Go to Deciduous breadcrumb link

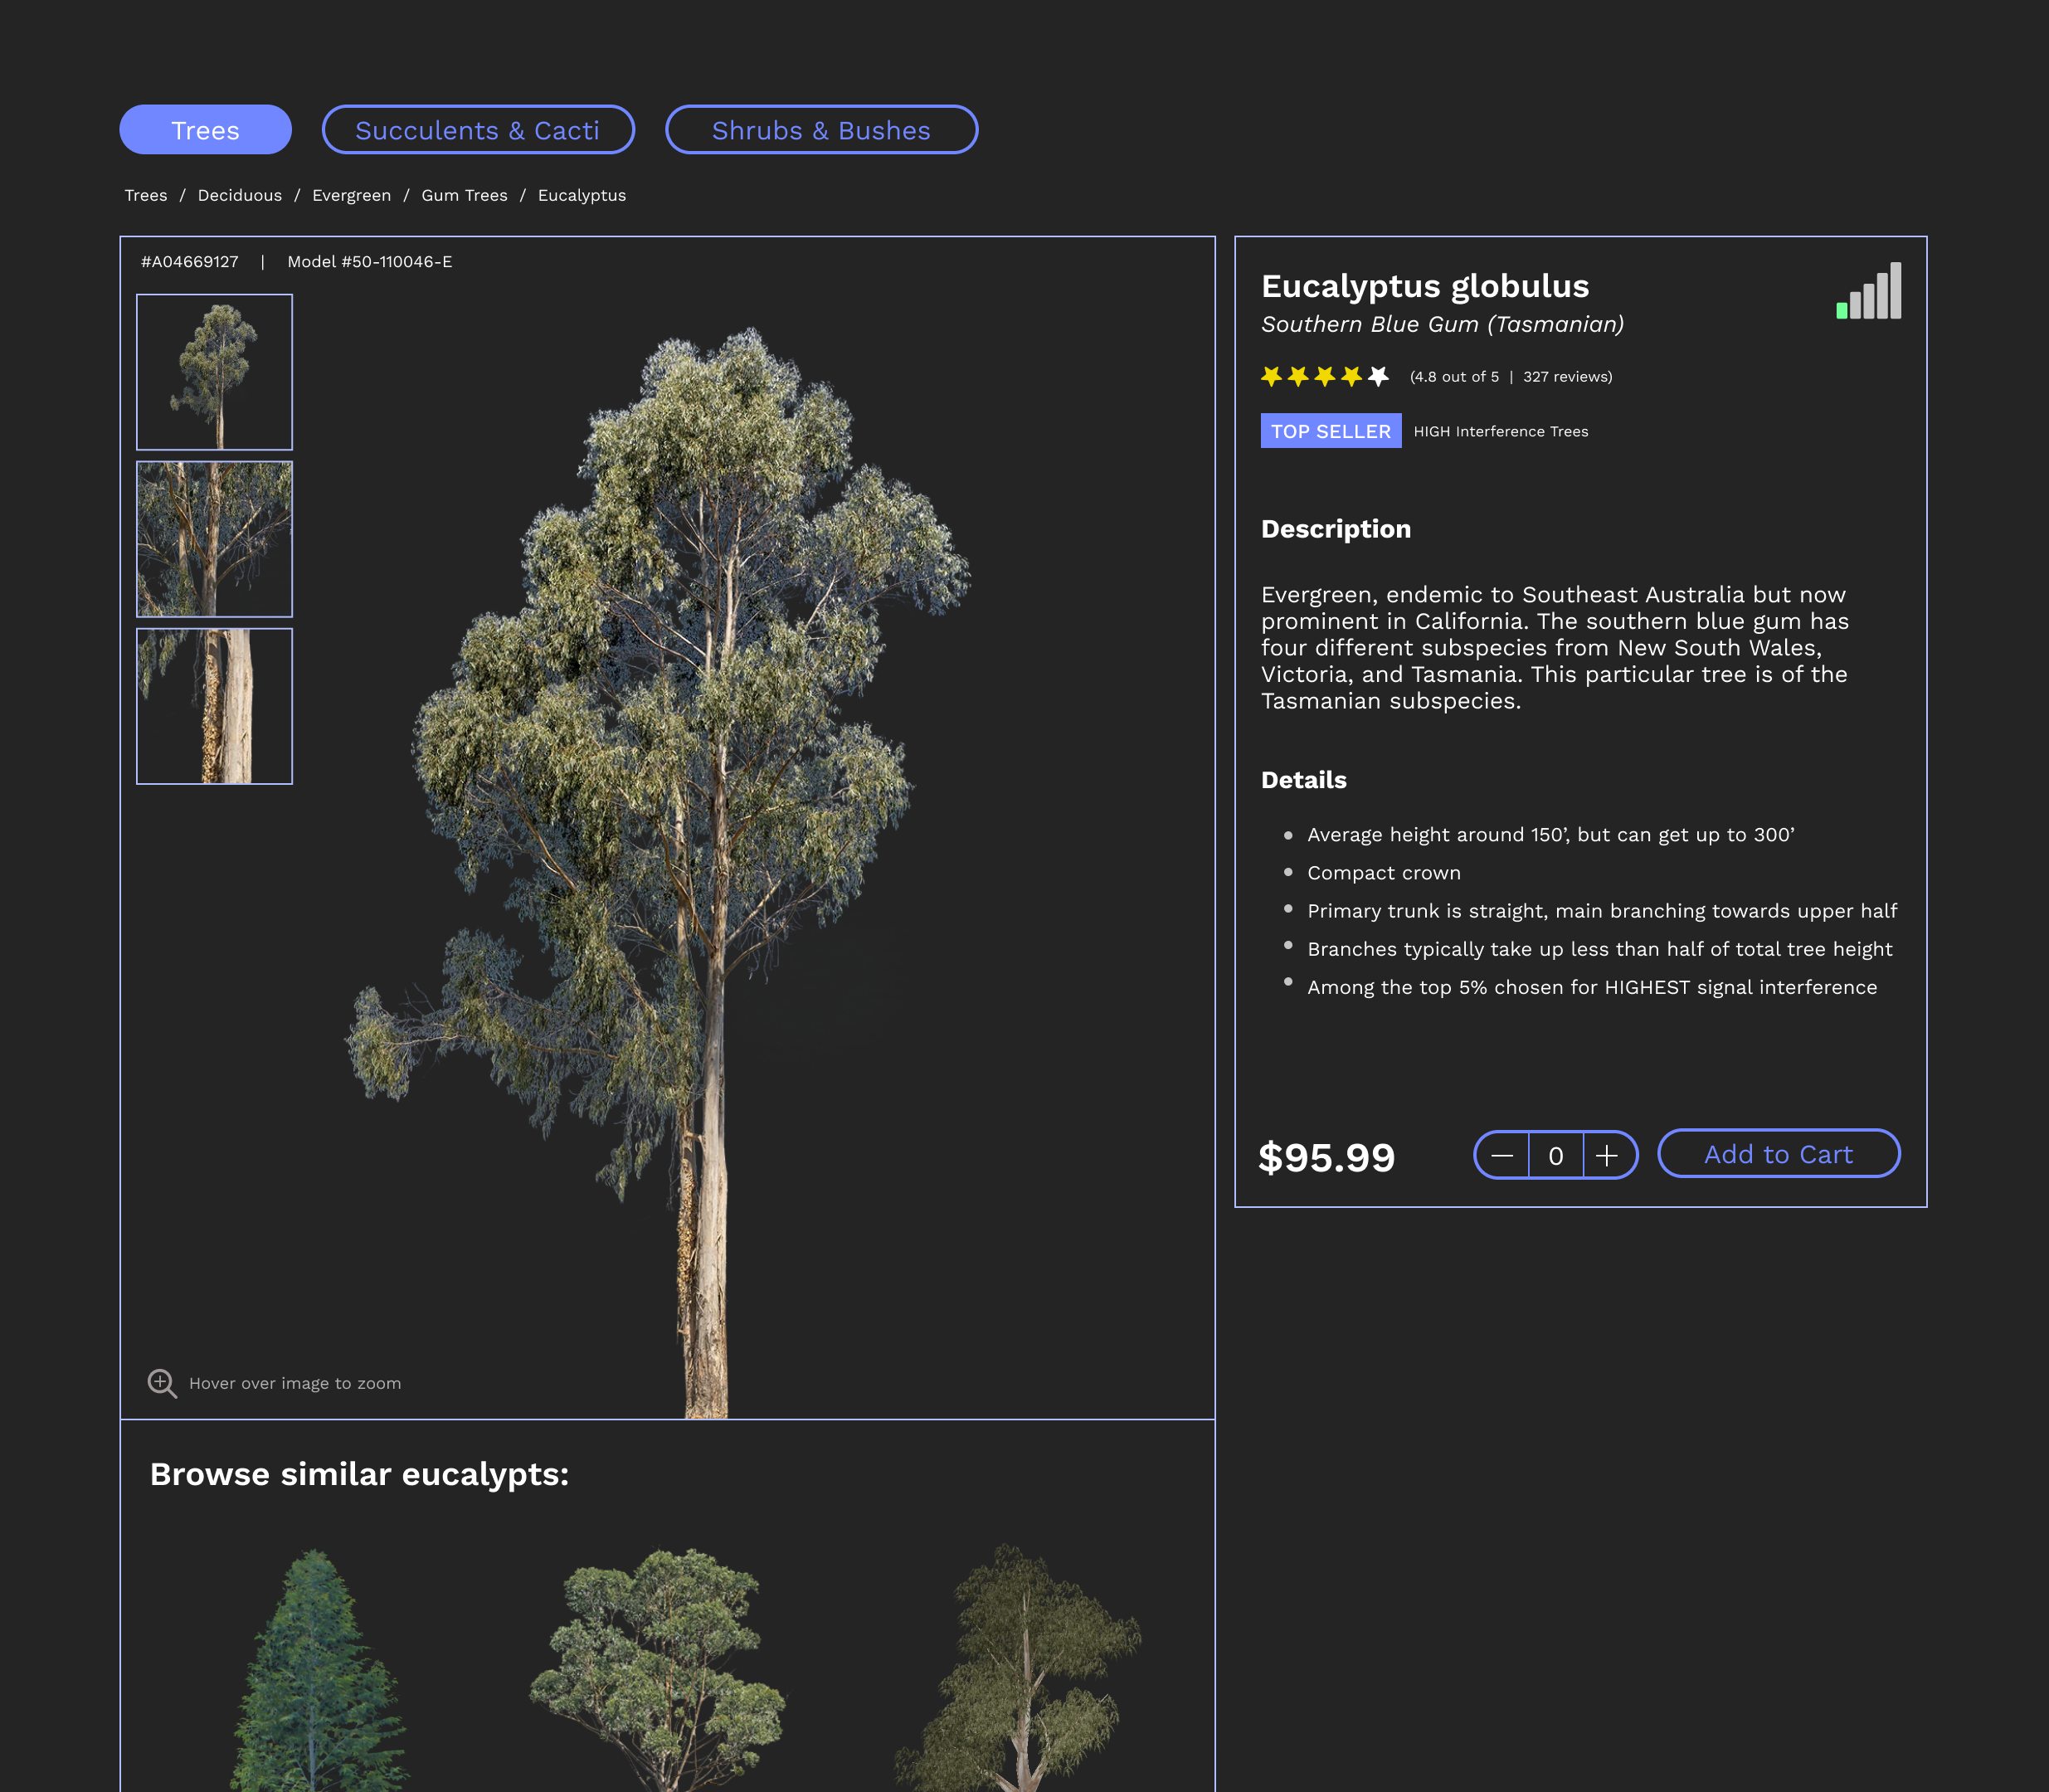click(239, 195)
